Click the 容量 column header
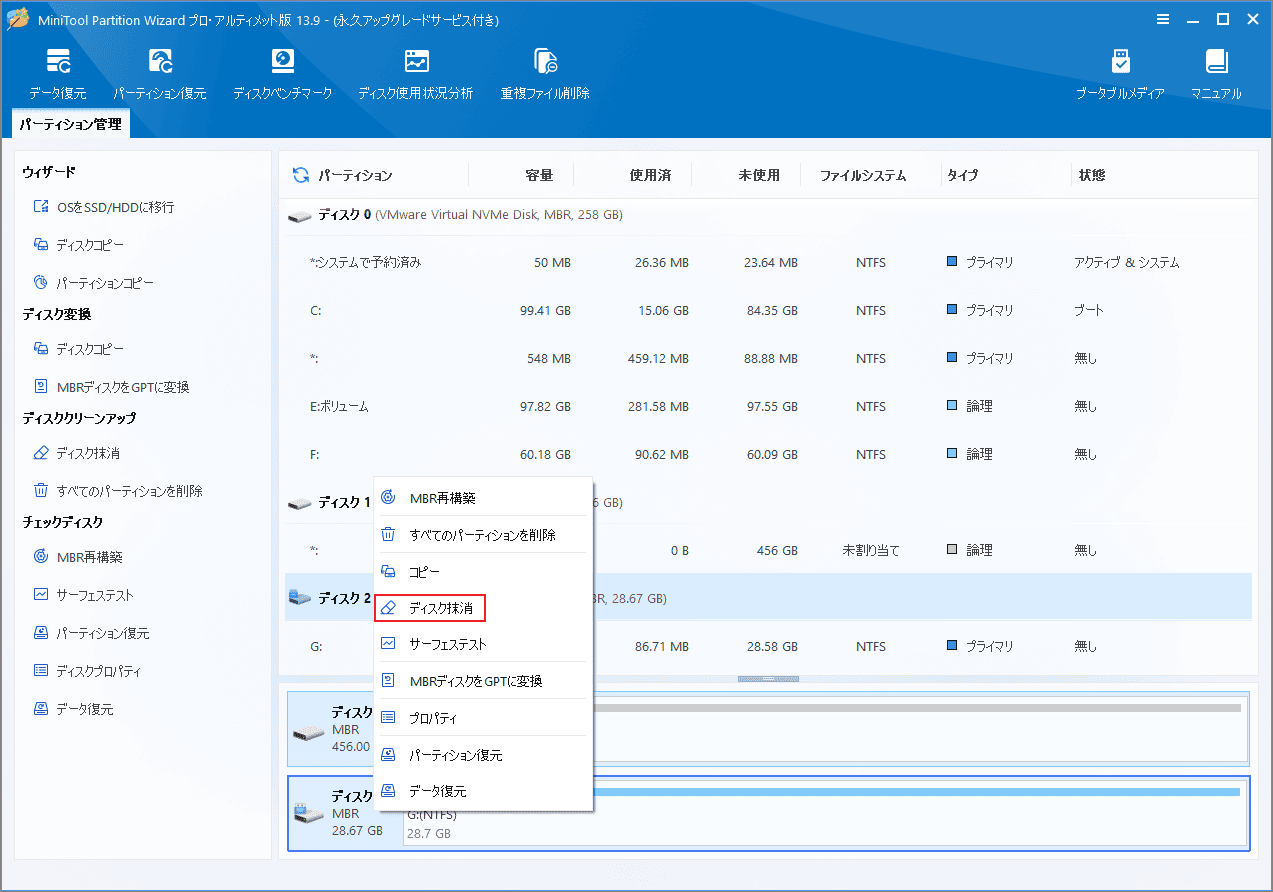 (539, 175)
